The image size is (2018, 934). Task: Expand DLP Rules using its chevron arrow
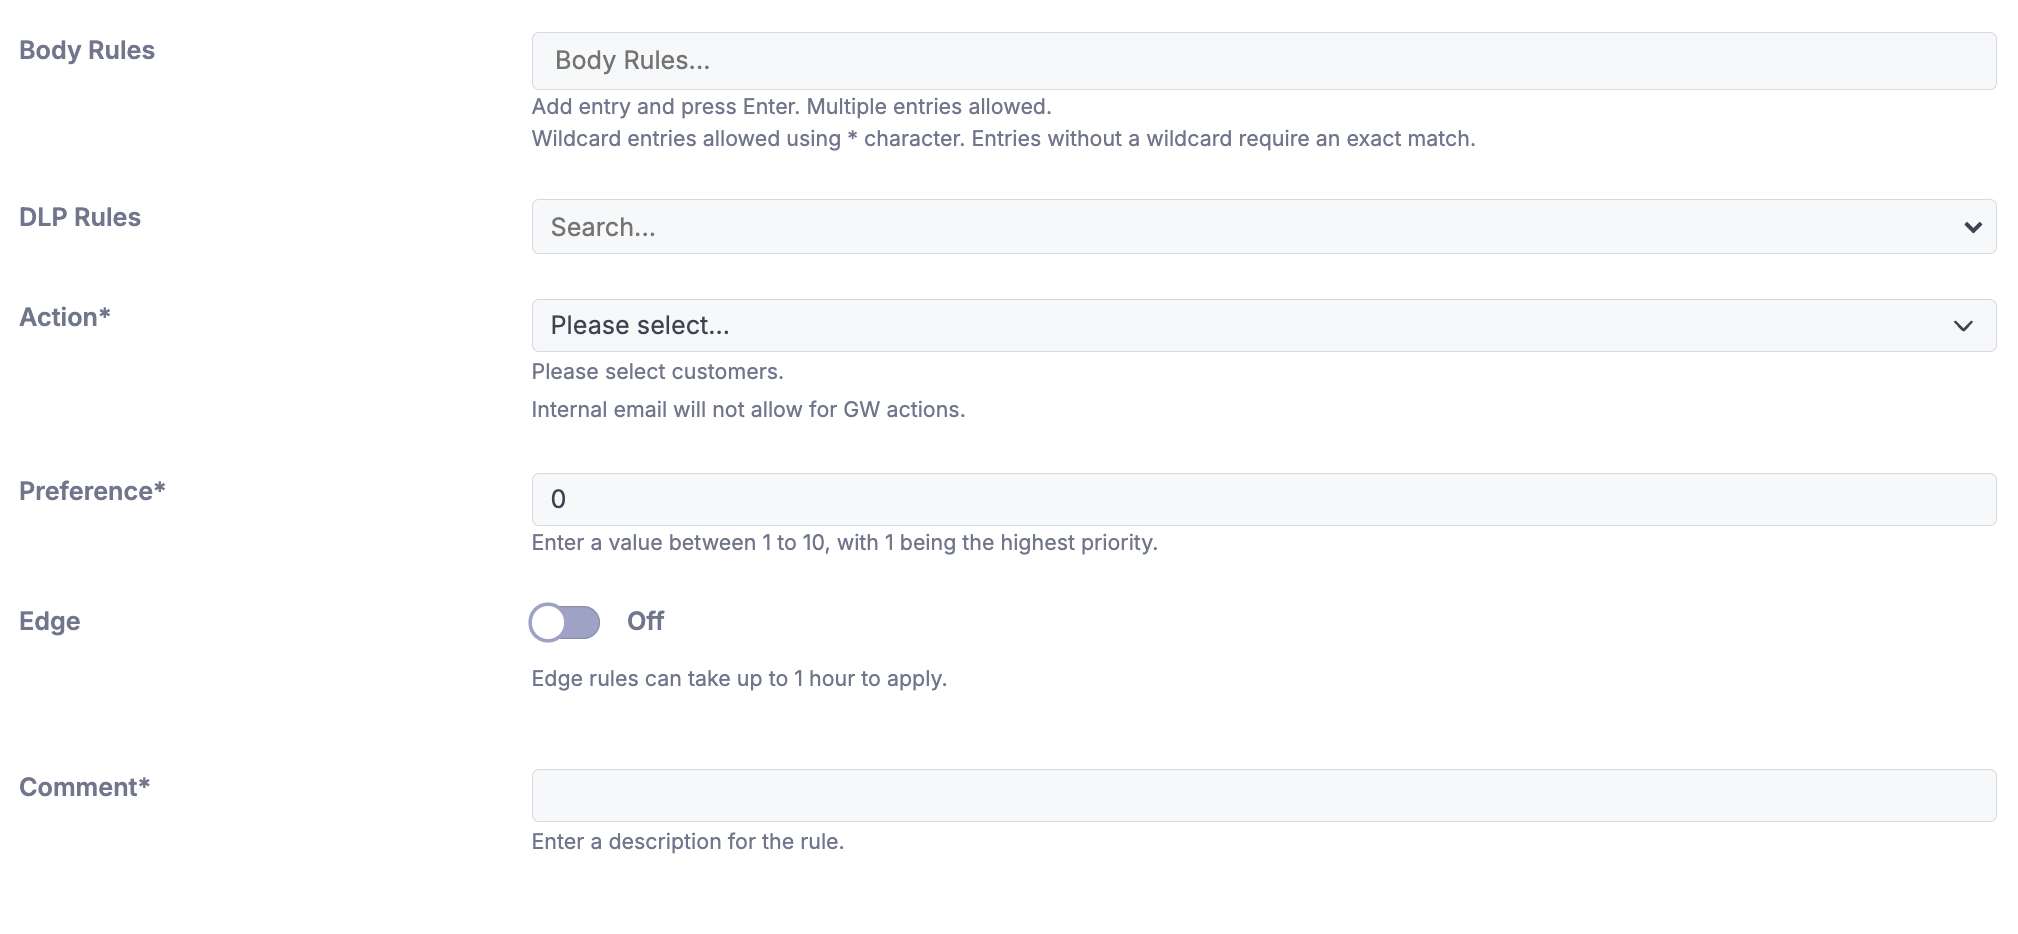pos(1972,227)
